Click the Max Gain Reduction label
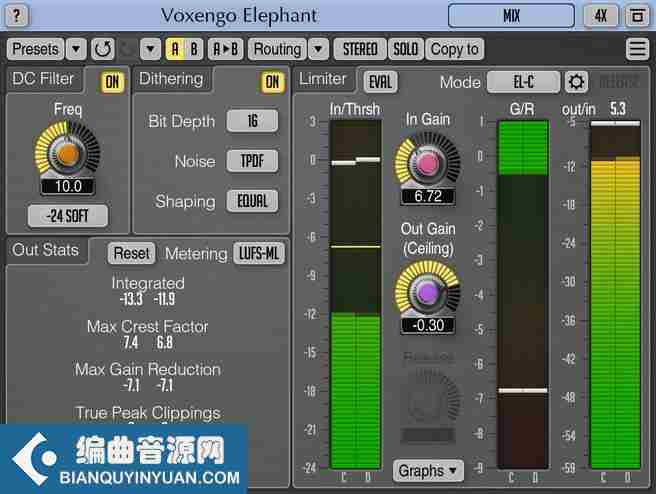 coord(148,369)
